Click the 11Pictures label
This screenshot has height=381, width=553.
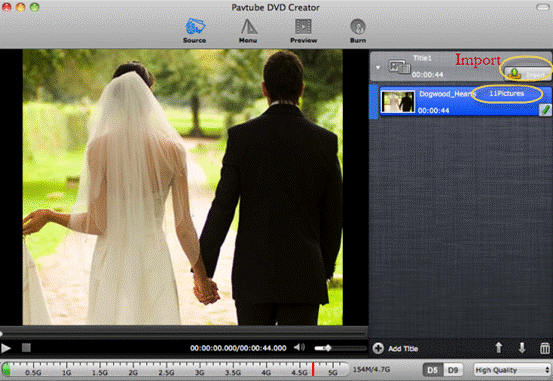pyautogui.click(x=506, y=93)
